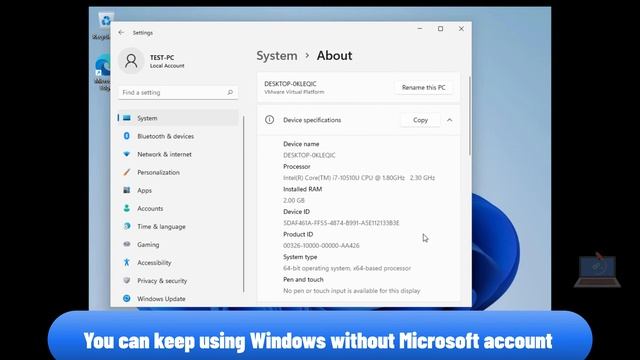Screen dimensions: 640x360
Task: Click the Bluetooth & devices icon
Action: click(127, 136)
